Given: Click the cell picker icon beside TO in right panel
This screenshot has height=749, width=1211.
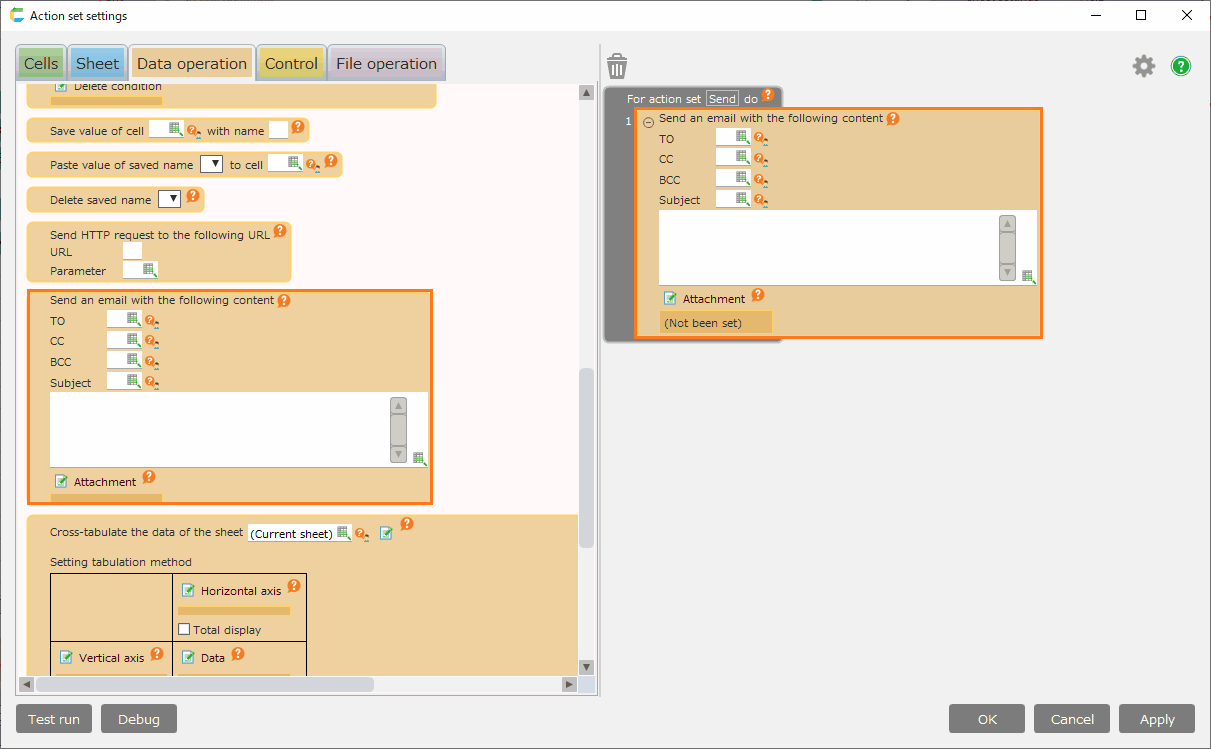Looking at the screenshot, I should coord(742,137).
